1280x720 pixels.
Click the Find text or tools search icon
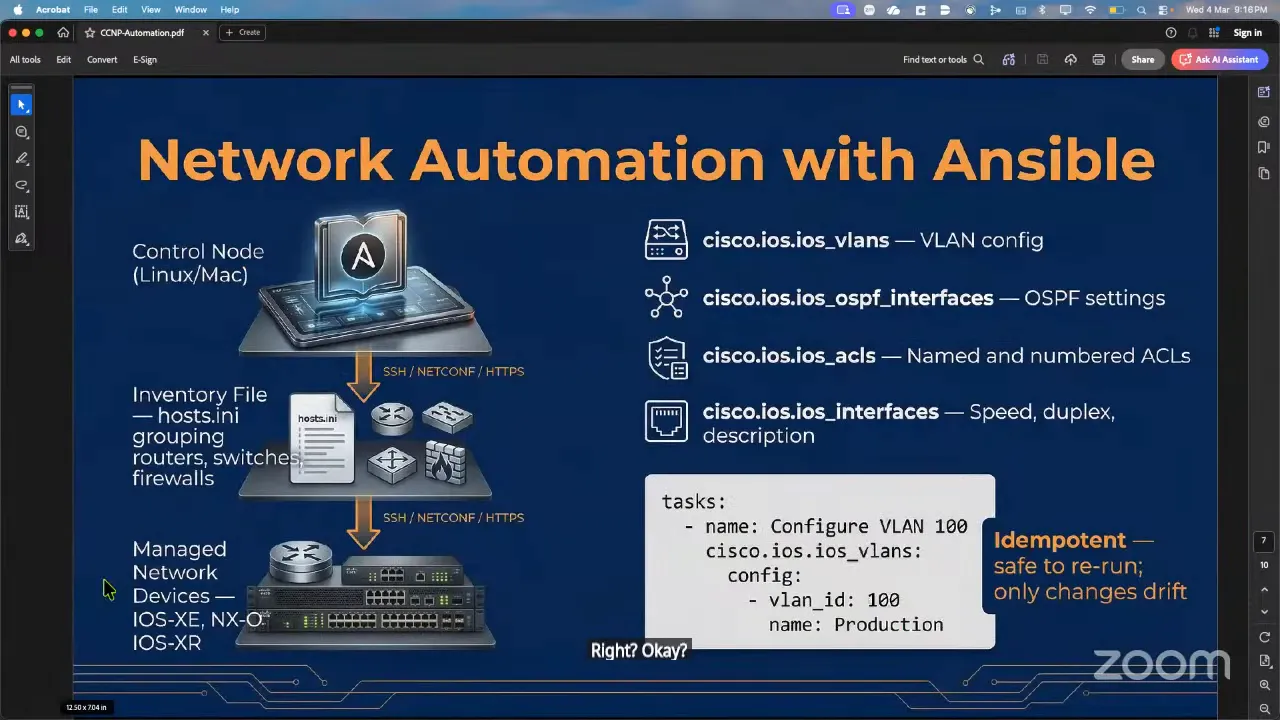pyautogui.click(x=978, y=59)
